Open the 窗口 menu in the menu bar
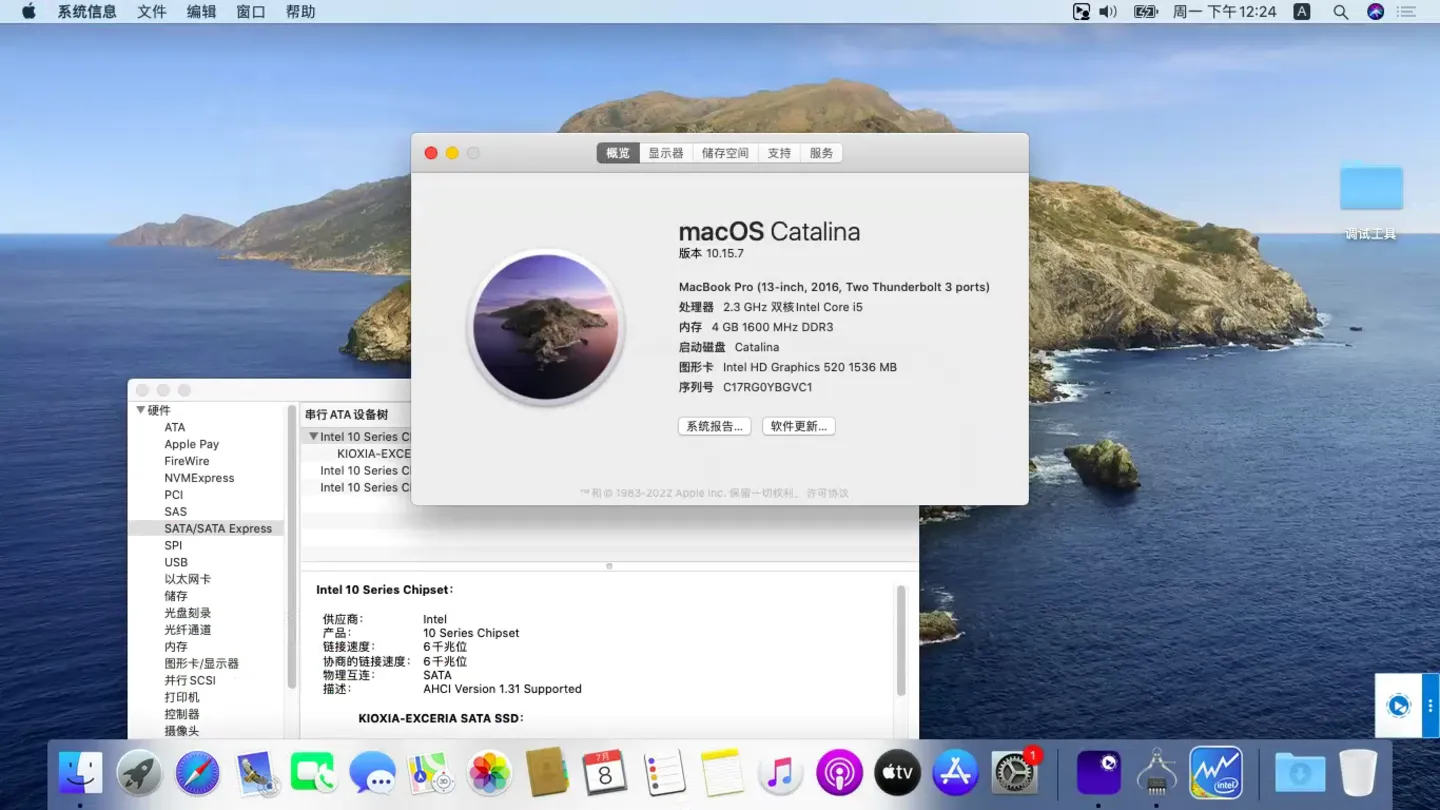The height and width of the screenshot is (810, 1440). [x=250, y=11]
